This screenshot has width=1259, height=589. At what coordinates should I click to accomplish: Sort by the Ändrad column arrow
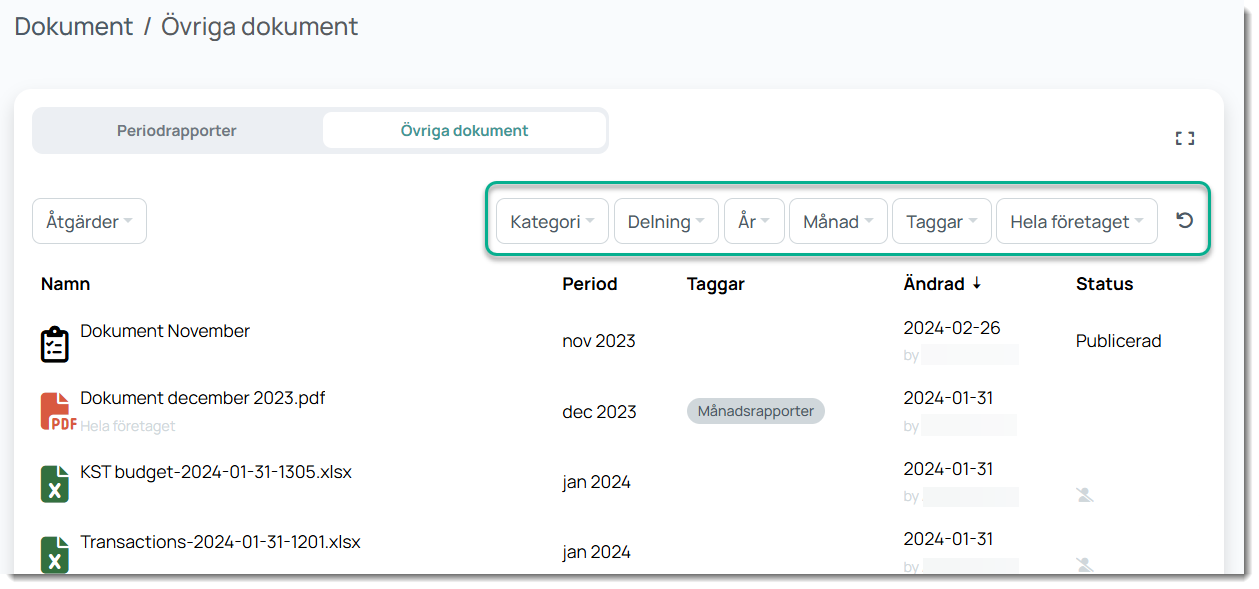tap(977, 284)
